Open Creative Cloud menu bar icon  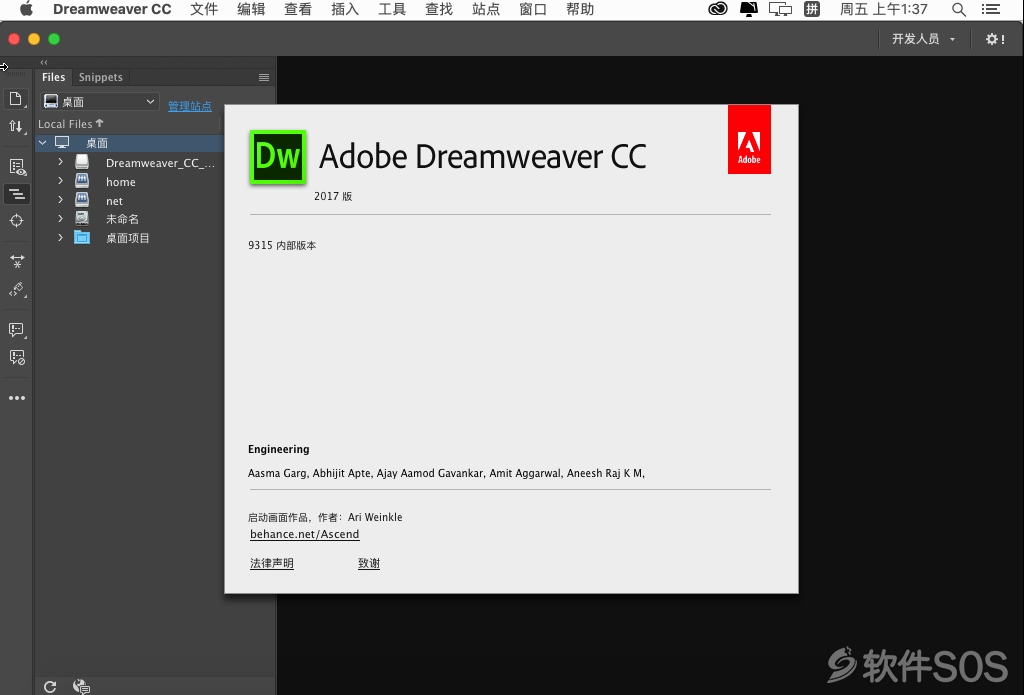[718, 9]
